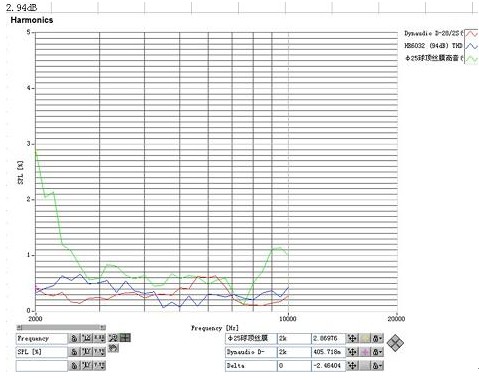Click the 2k frequency cell of Φ25 cursor
The width and height of the screenshot is (479, 381).
tap(294, 338)
